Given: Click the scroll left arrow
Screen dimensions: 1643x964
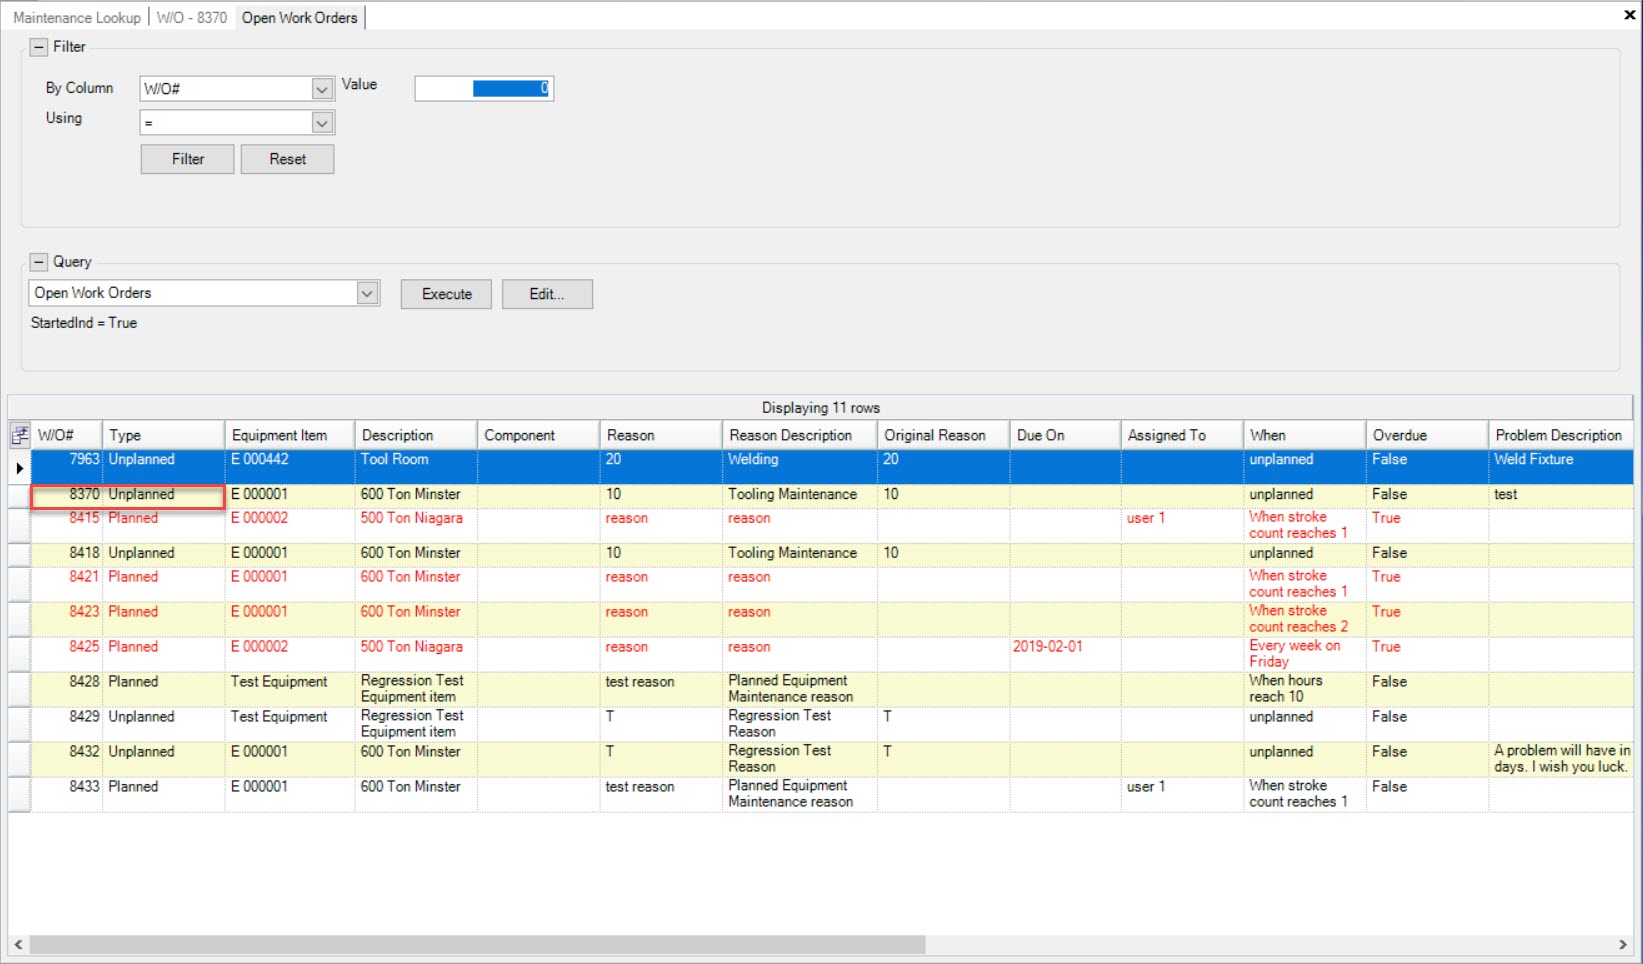Looking at the screenshot, I should (x=18, y=945).
